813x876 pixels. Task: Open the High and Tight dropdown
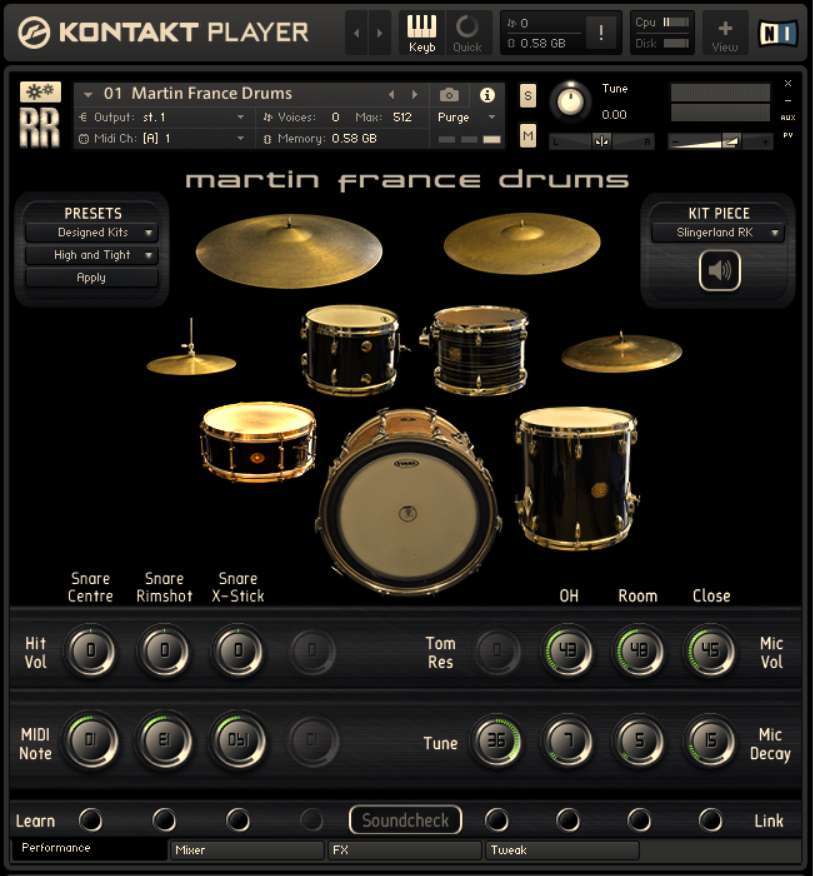(x=92, y=255)
